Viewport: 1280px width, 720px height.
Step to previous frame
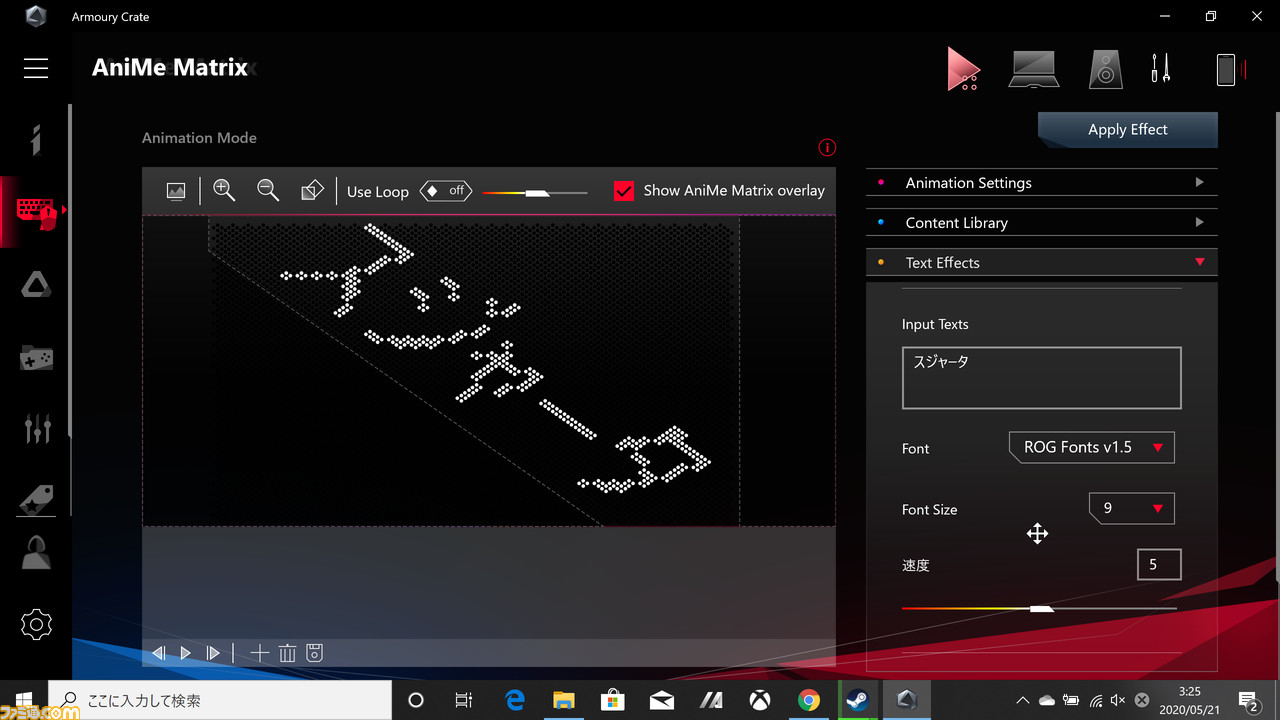tap(158, 653)
